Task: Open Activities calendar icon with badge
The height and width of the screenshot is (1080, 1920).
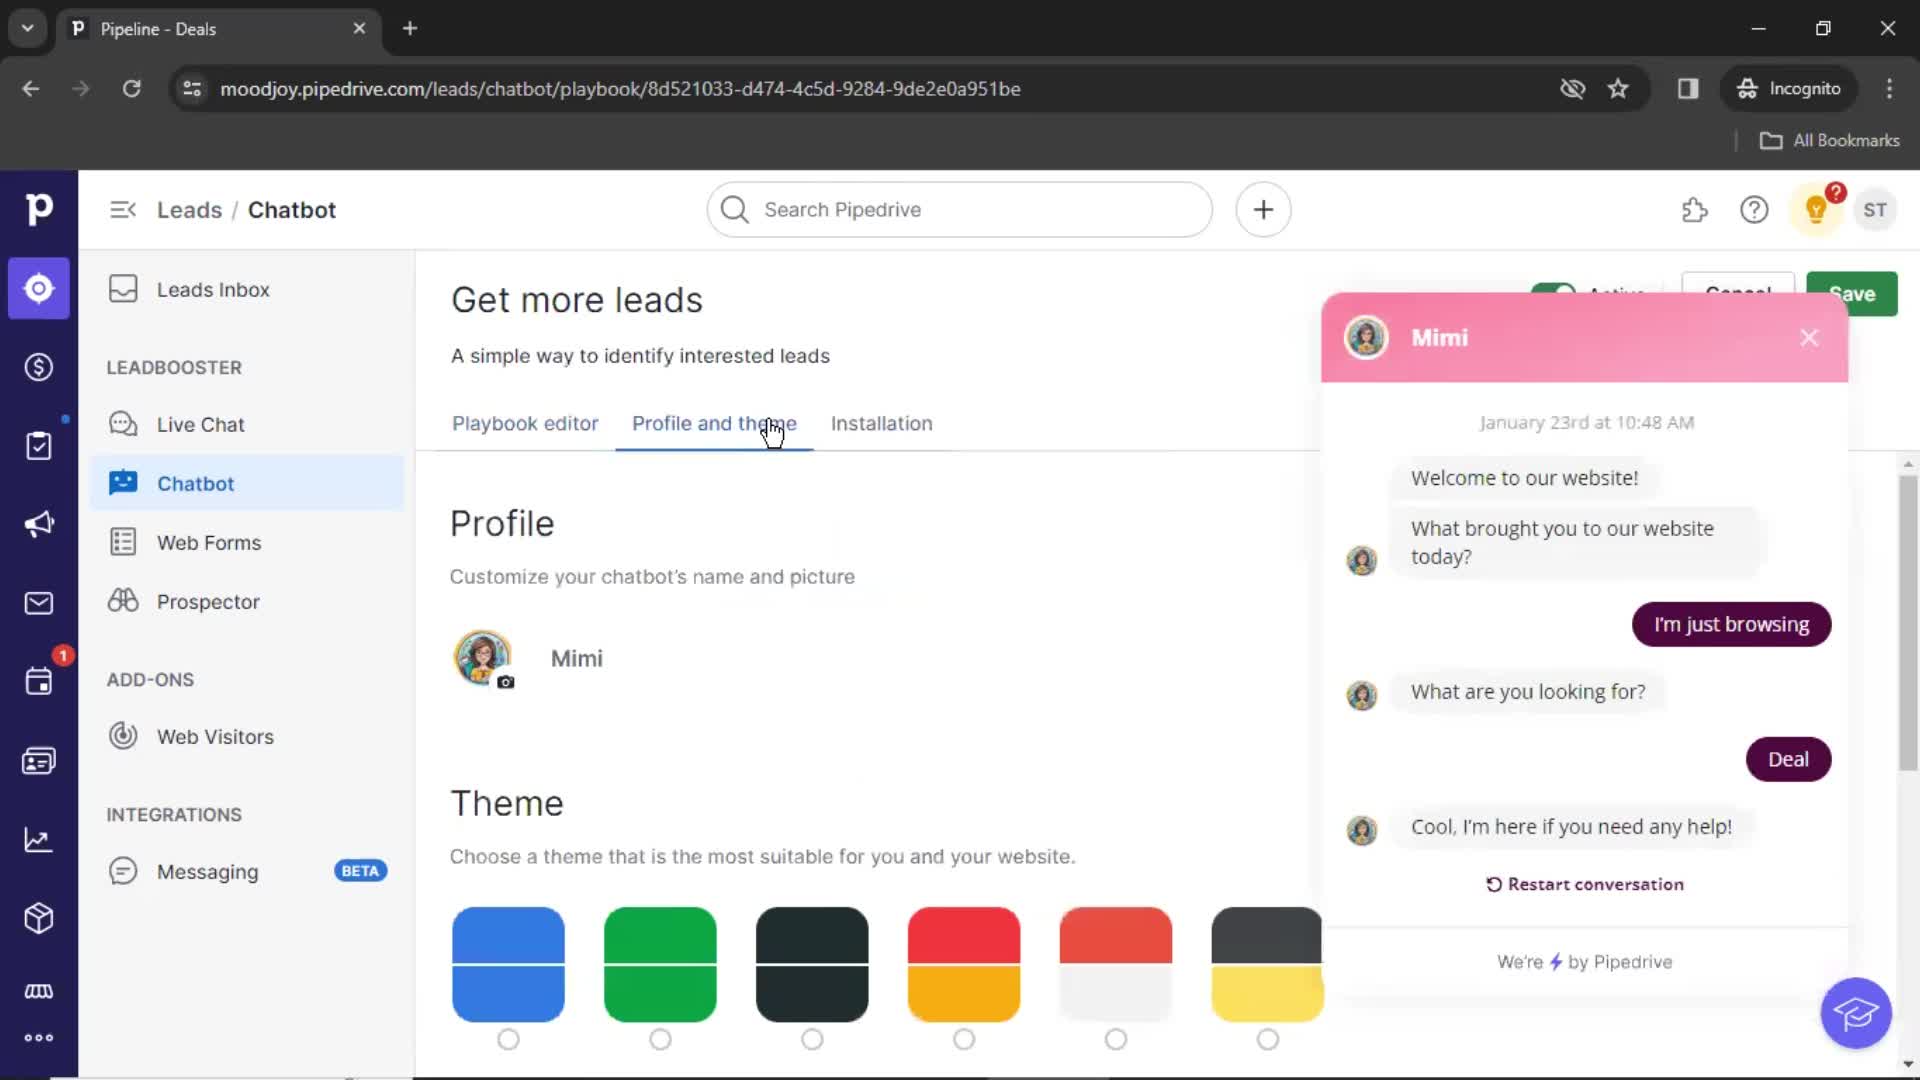Action: [38, 682]
